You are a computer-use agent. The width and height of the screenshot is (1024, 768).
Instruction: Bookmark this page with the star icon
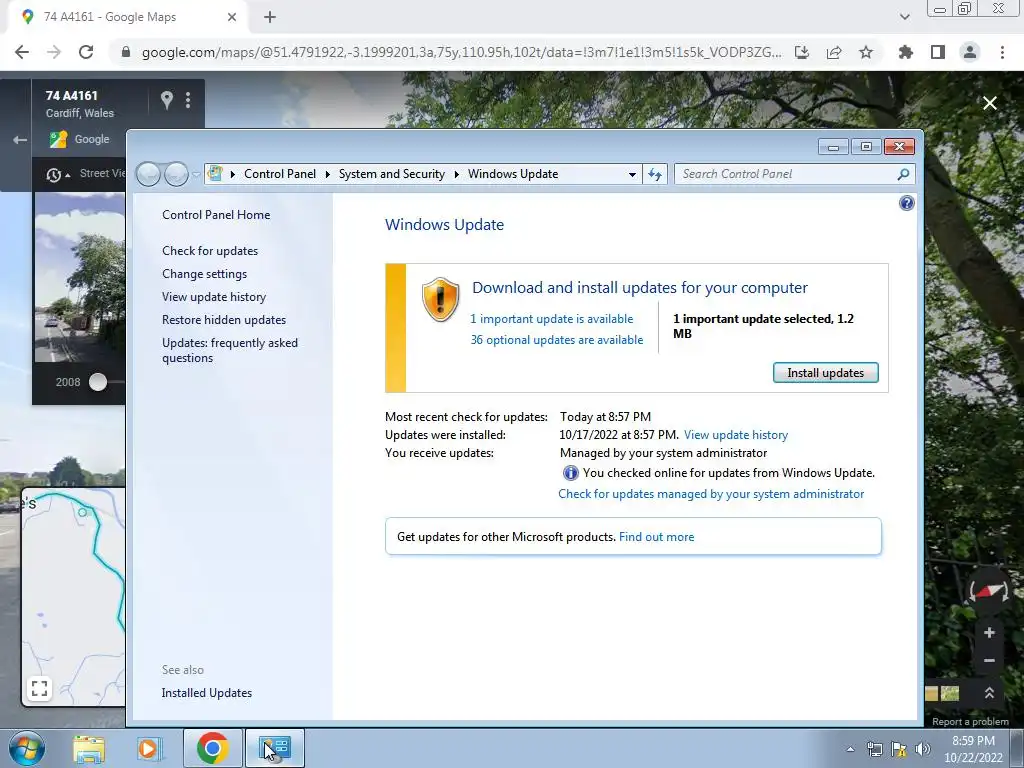tap(866, 52)
